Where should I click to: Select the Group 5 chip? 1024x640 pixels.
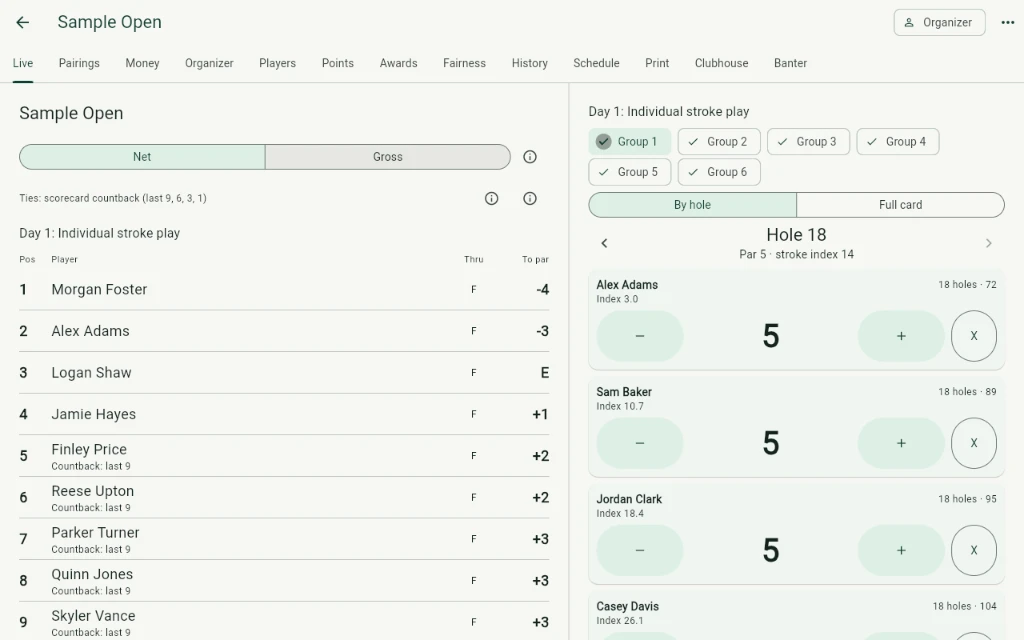click(x=630, y=172)
